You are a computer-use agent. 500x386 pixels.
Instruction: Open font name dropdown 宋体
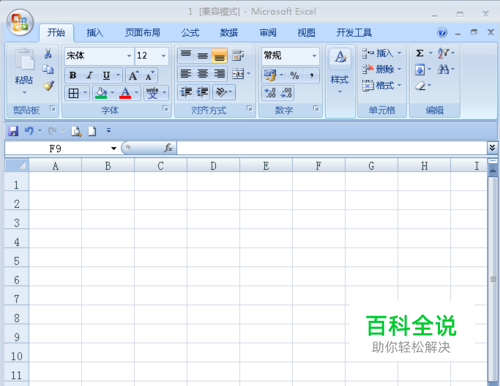point(129,56)
